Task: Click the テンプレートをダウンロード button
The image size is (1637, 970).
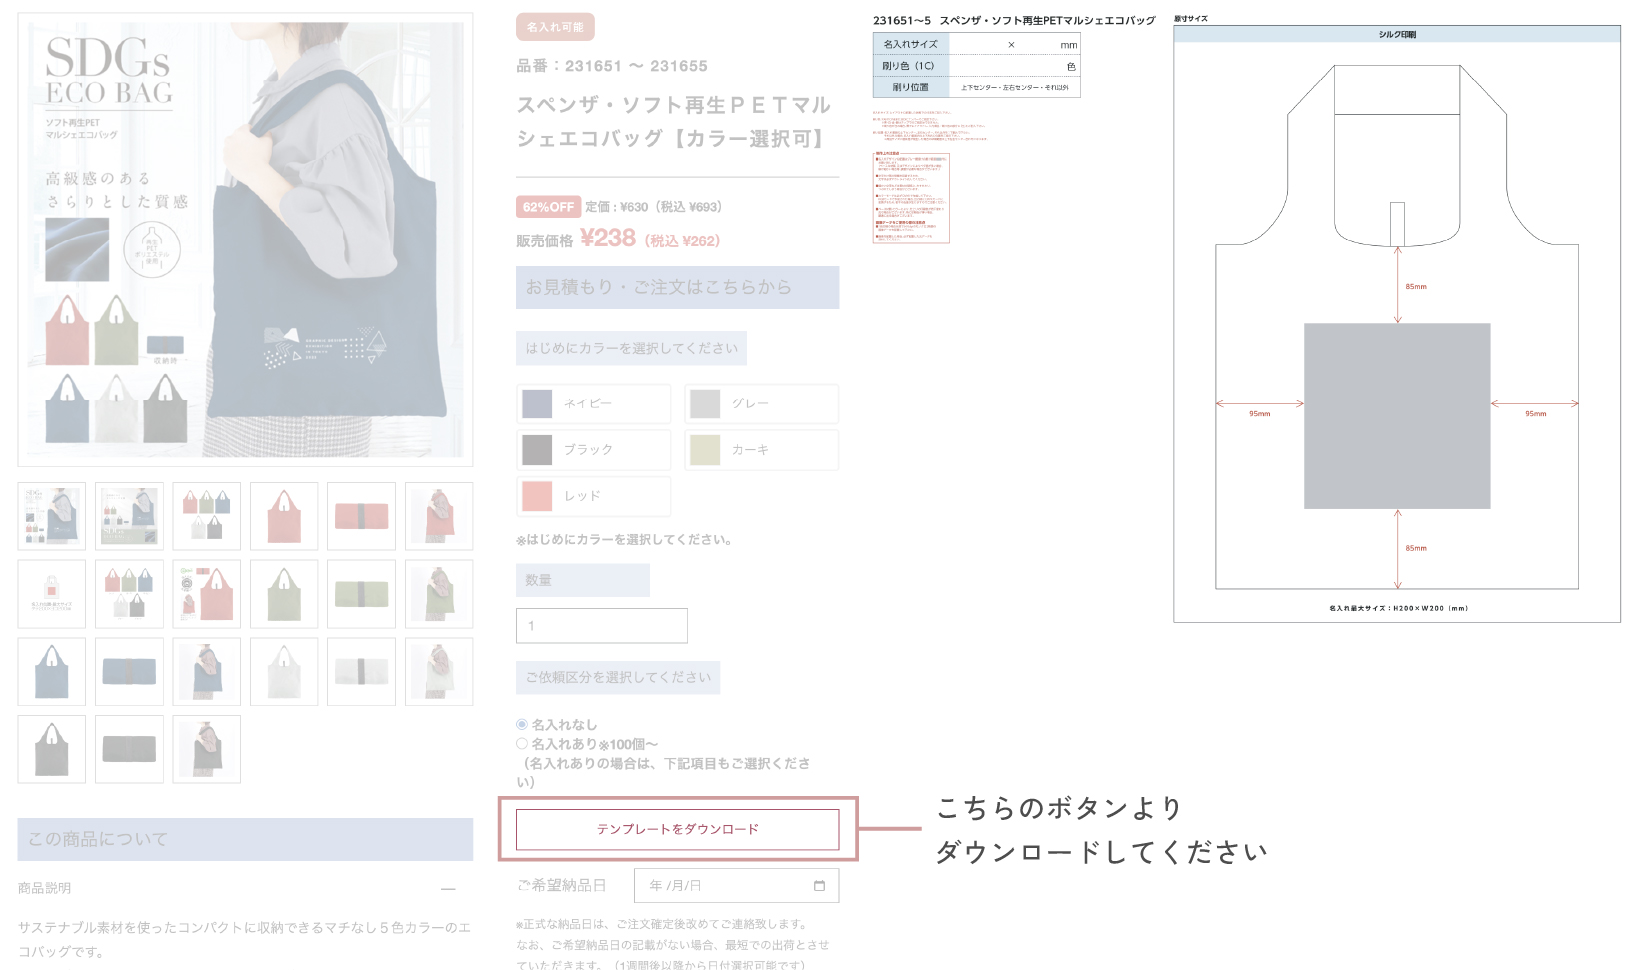Action: pos(677,829)
